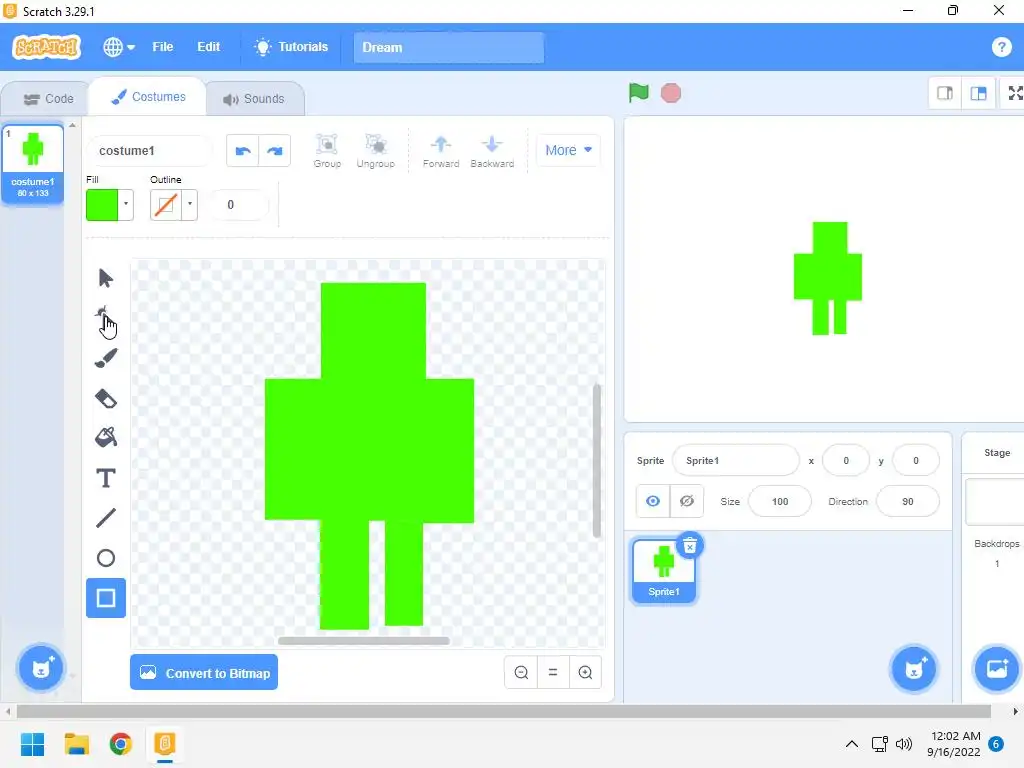
Task: Click the red stop button
Action: pos(671,93)
